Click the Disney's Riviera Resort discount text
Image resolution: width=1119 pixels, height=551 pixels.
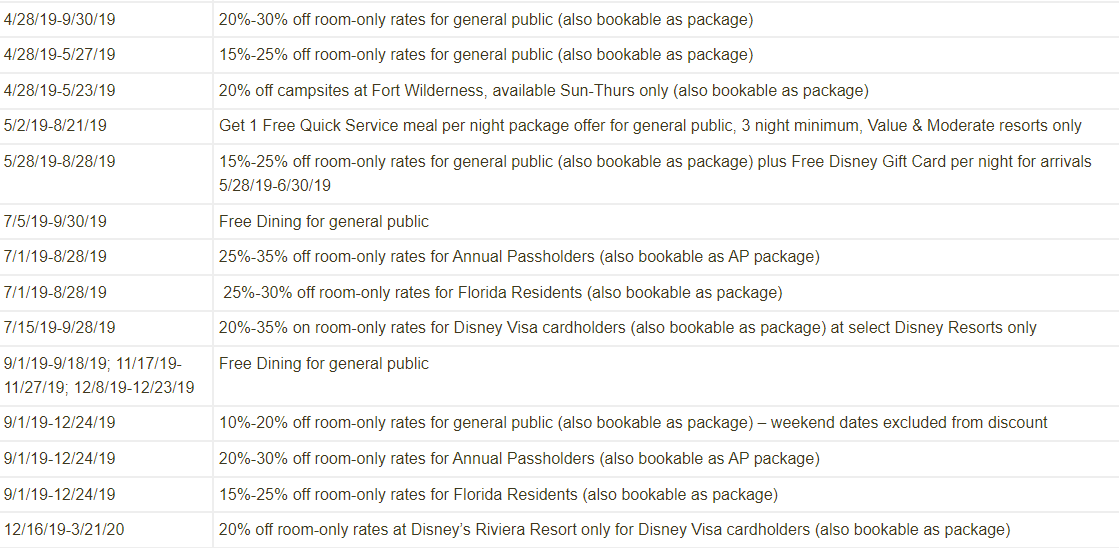tap(614, 530)
